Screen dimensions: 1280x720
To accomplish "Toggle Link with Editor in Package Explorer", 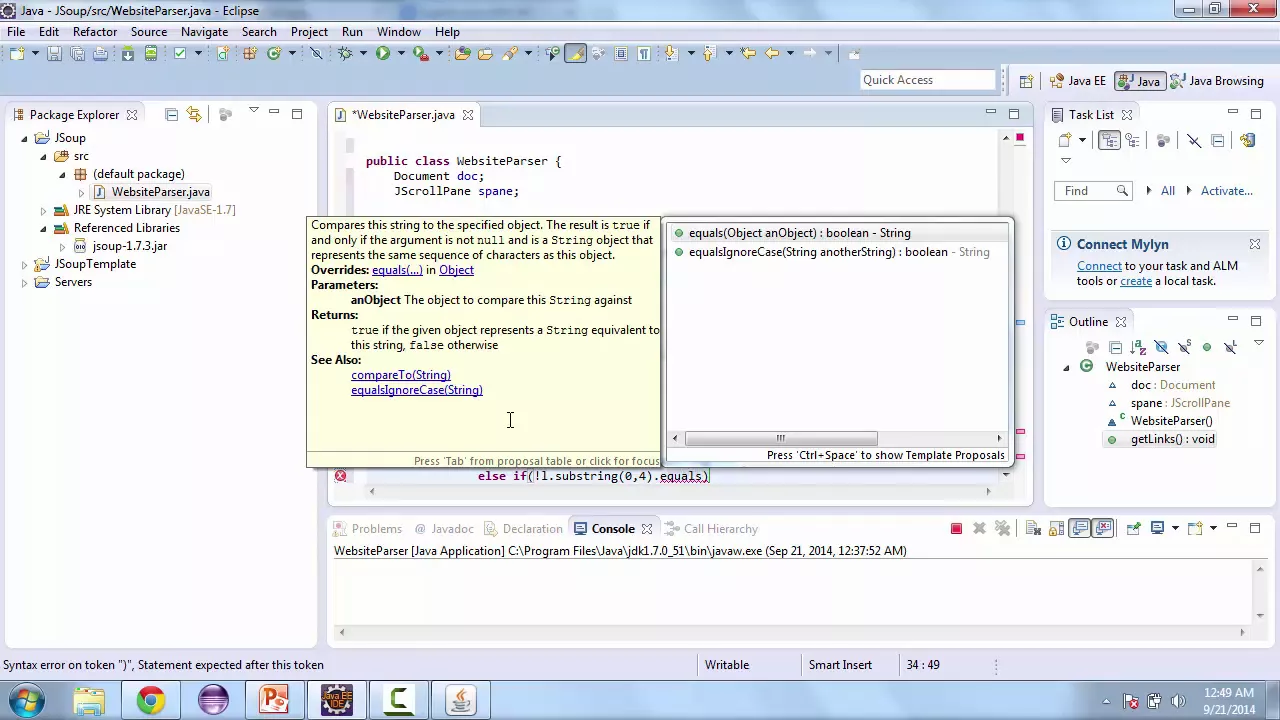I will click(194, 115).
